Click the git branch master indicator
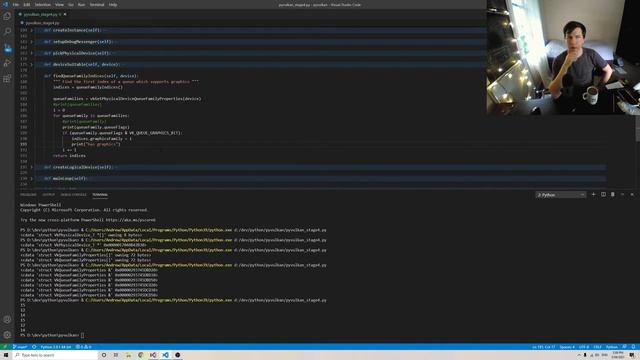This screenshot has width=640, height=360. (x=20, y=347)
